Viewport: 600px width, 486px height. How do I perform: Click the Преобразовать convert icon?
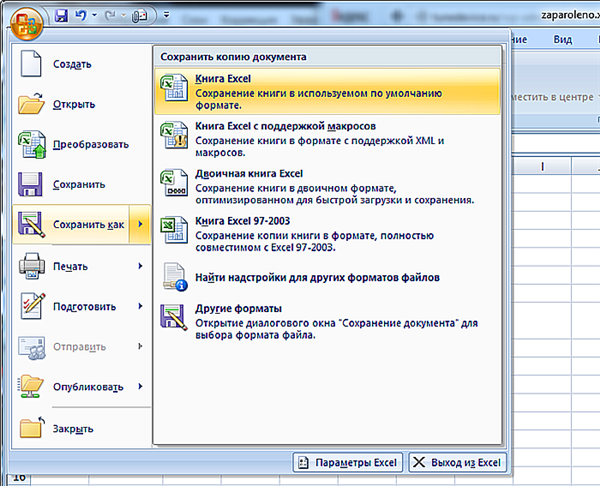coord(32,144)
